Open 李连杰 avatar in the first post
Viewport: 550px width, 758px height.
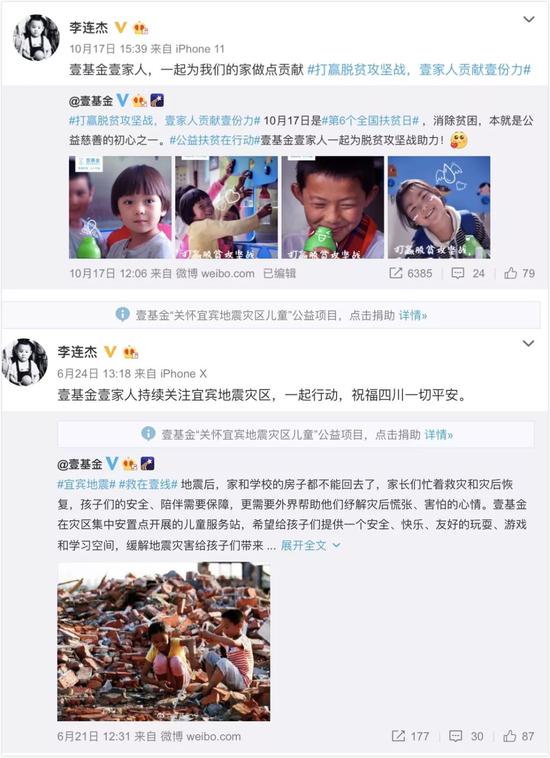[x=36, y=37]
